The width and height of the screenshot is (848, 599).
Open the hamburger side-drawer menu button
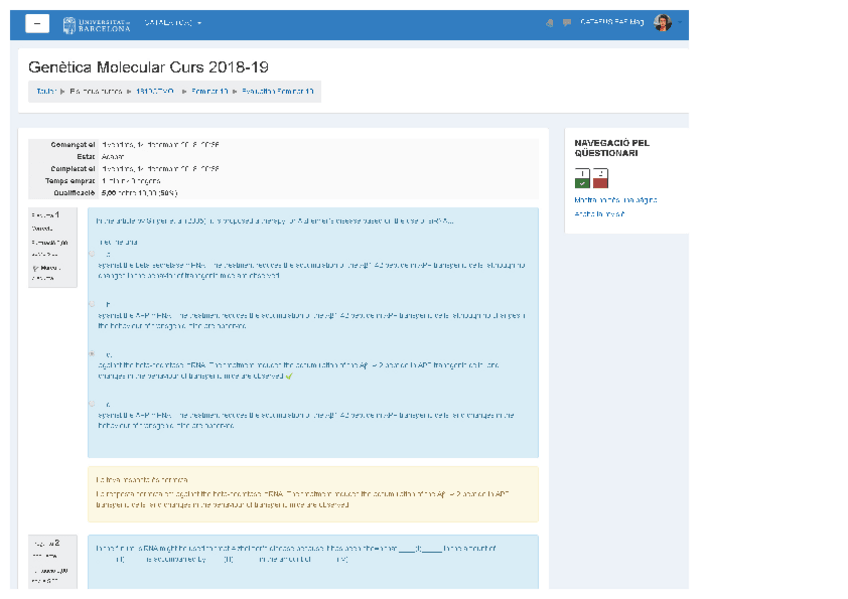click(x=37, y=24)
